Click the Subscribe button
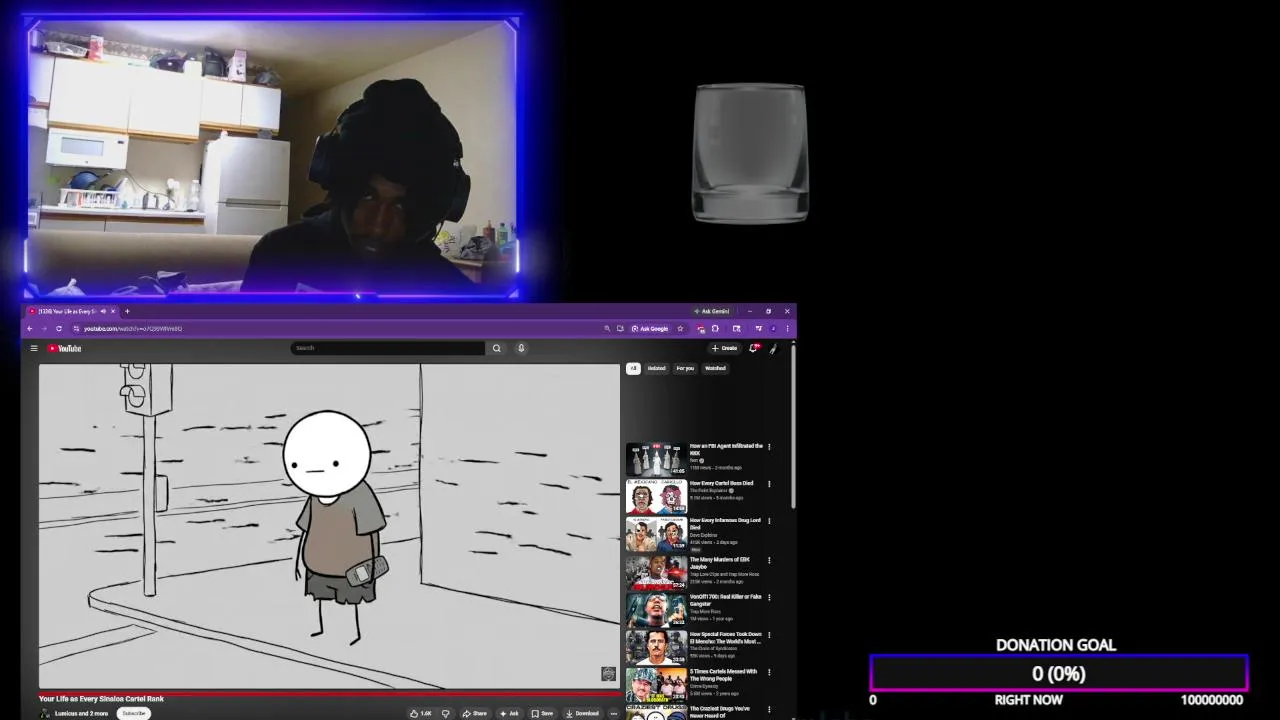This screenshot has height=720, width=1280. click(134, 713)
